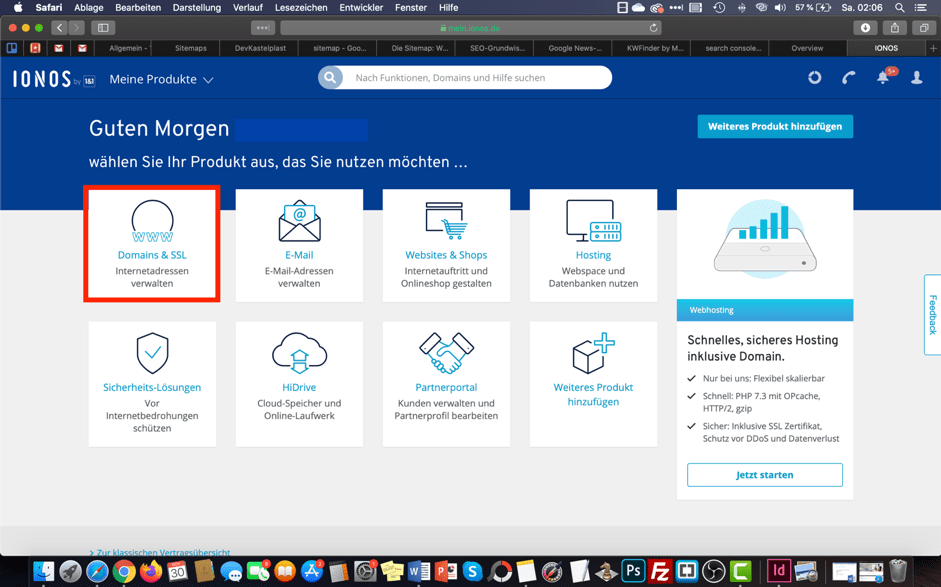Expand Zur klassischen Vertragsübersicht link

click(160, 552)
